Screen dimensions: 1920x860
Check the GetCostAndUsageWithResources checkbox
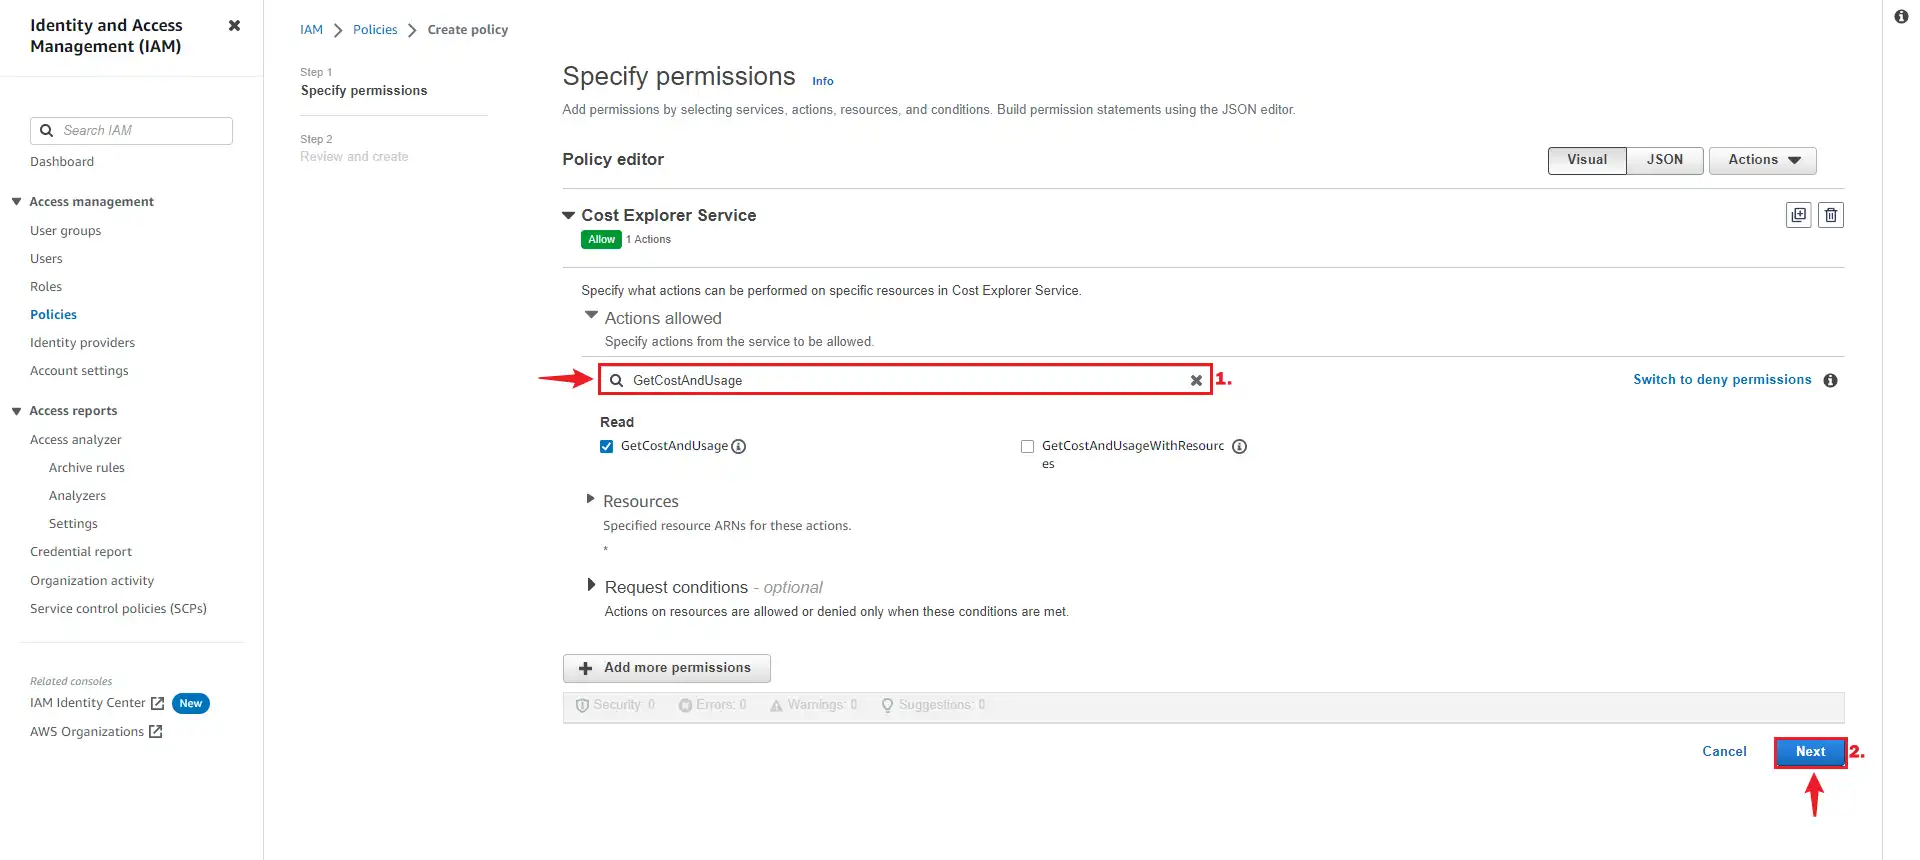pyautogui.click(x=1027, y=446)
